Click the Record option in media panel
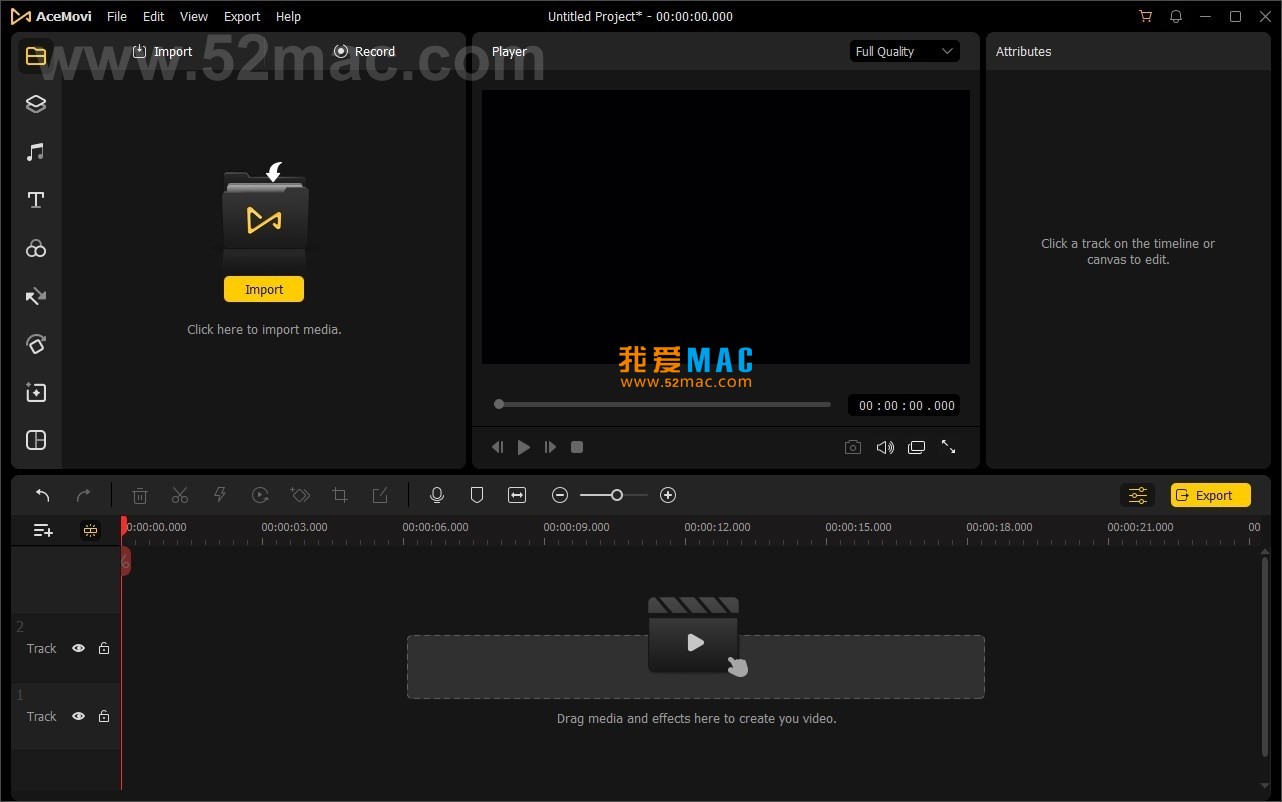This screenshot has width=1282, height=802. pos(364,51)
